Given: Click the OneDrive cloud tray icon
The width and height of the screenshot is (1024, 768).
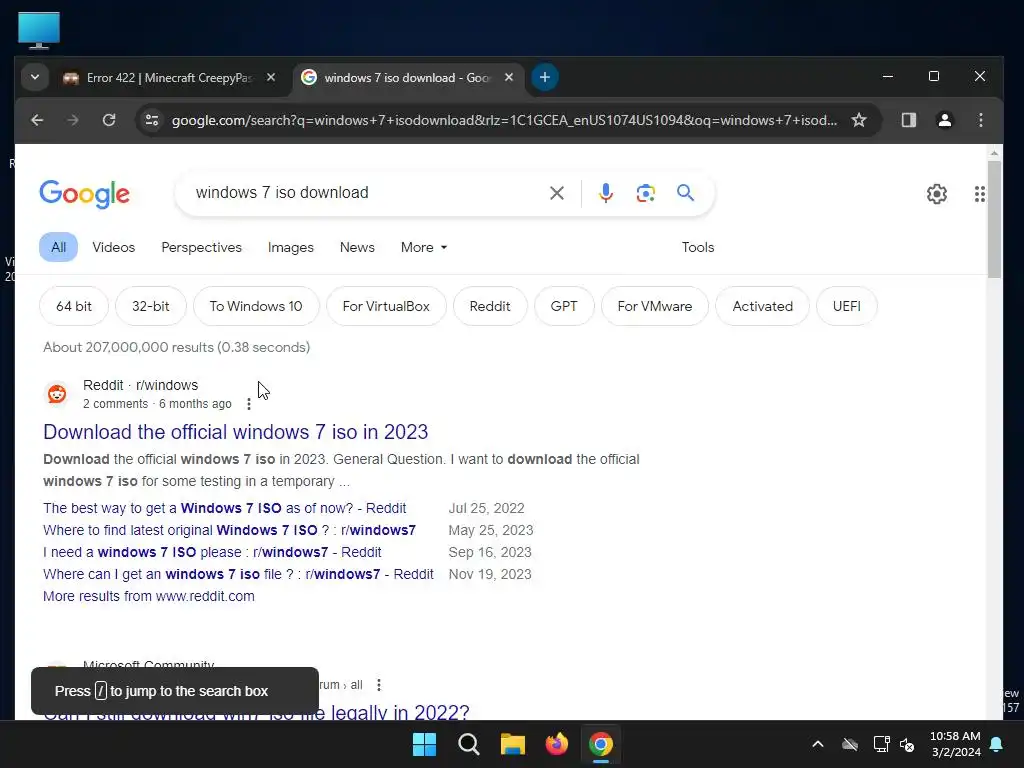Looking at the screenshot, I should click(x=850, y=744).
